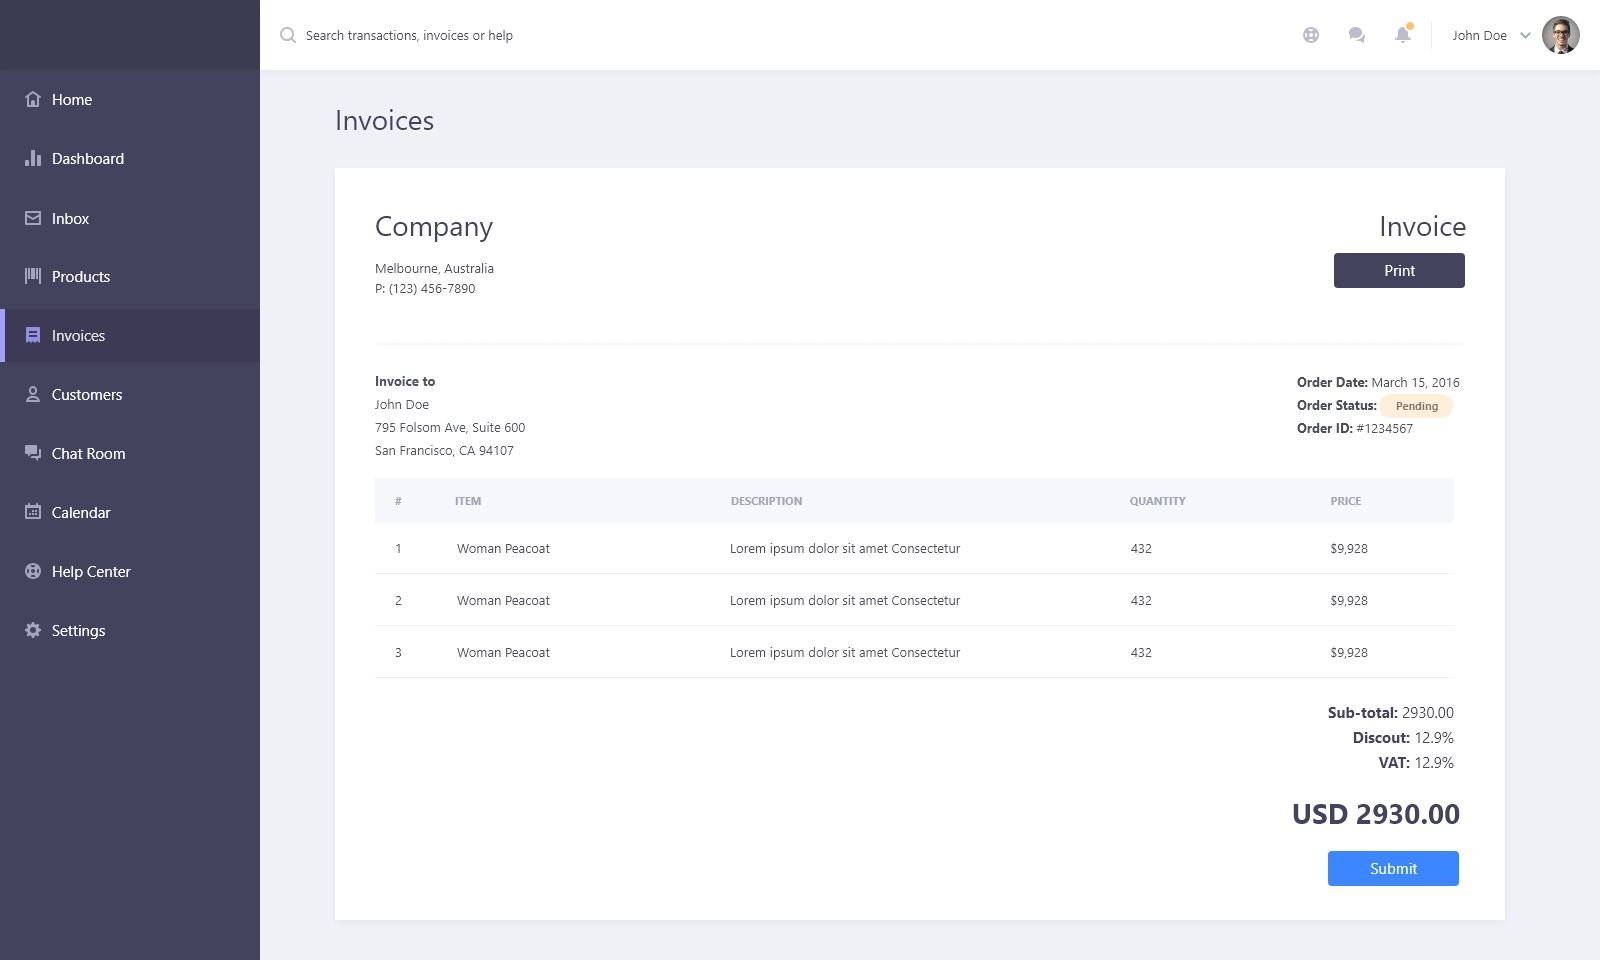Screen dimensions: 1600x960
Task: Click the chat bubbles icon in header
Action: tap(1357, 35)
